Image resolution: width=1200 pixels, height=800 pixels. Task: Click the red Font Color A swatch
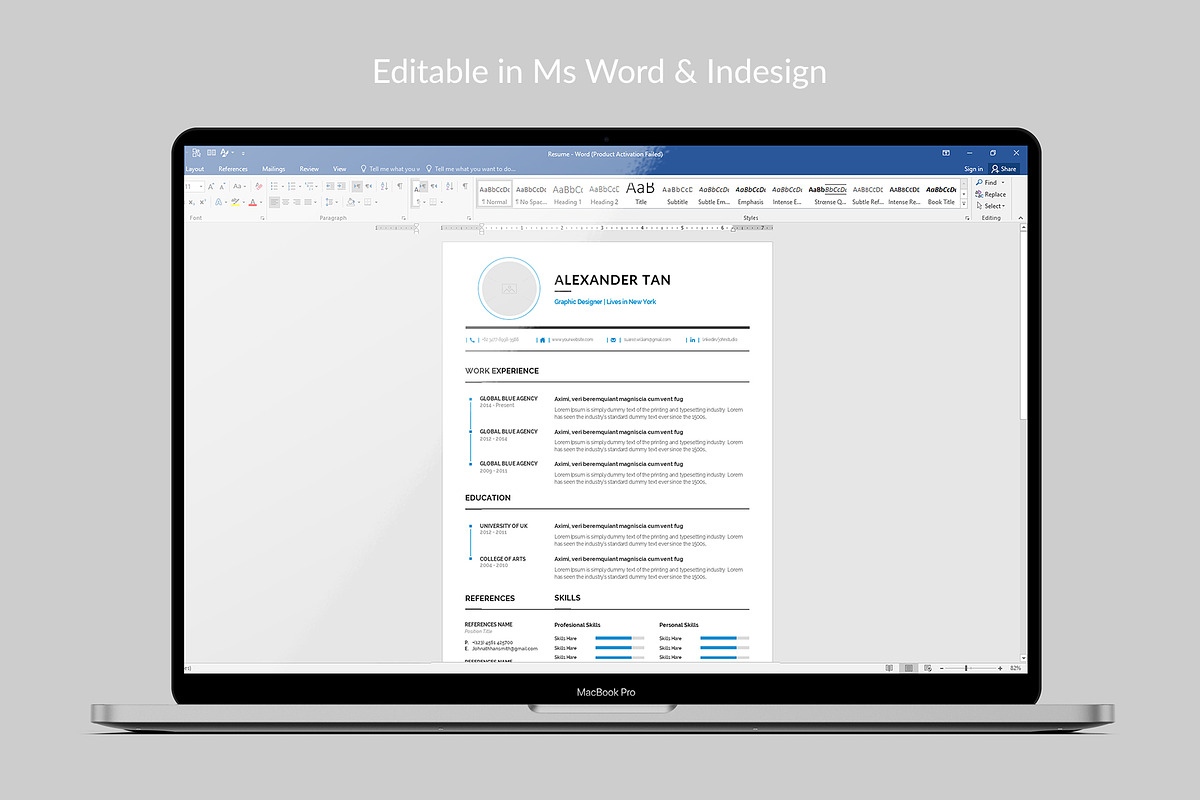252,202
